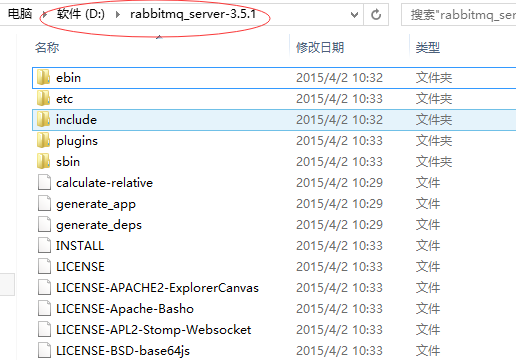The width and height of the screenshot is (516, 360).
Task: Expand the 软件 (D:) breadcrumb arrow
Action: (x=118, y=15)
